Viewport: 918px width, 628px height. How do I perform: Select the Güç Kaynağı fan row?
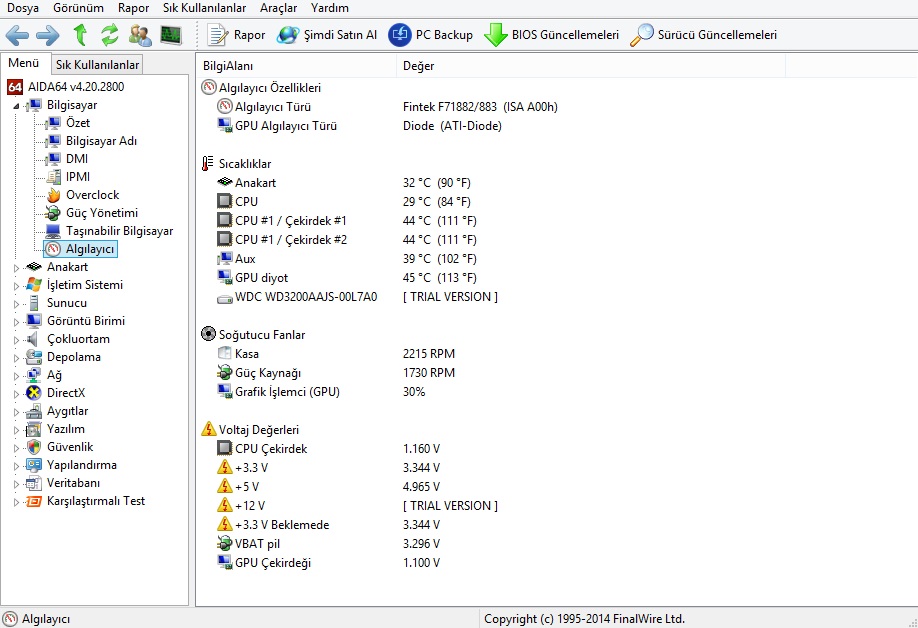(336, 373)
